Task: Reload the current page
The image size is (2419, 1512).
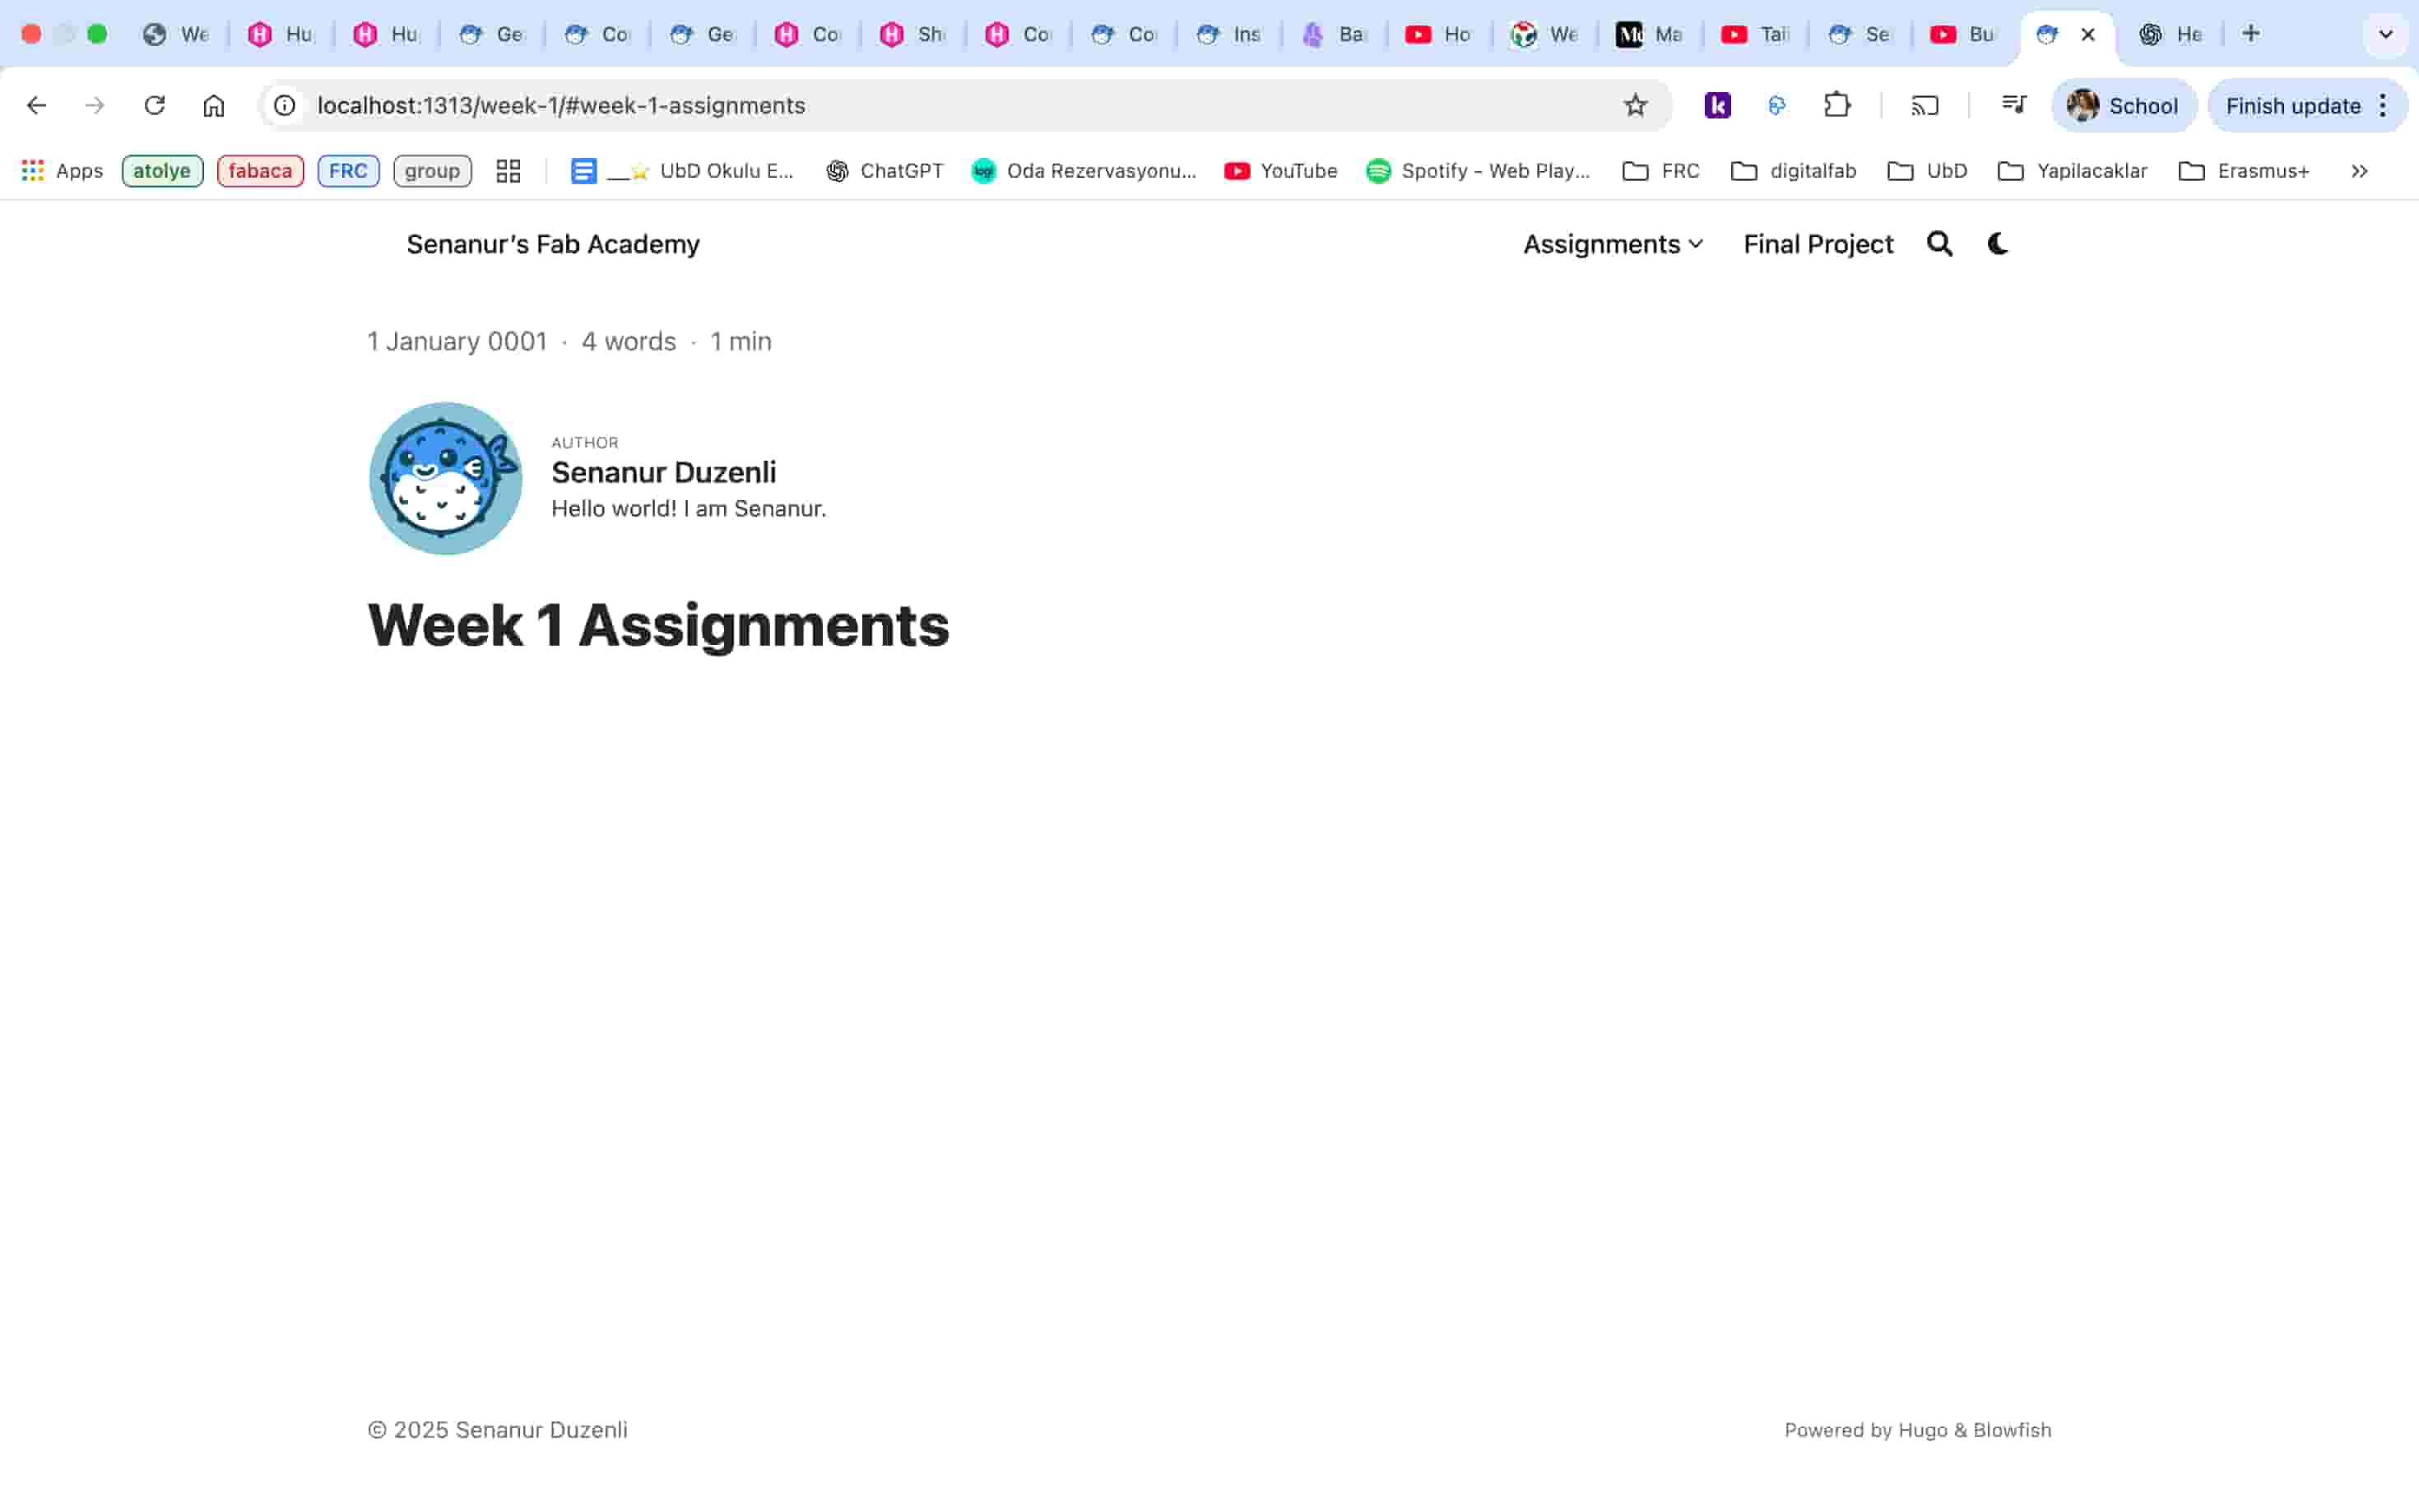Action: click(x=155, y=105)
